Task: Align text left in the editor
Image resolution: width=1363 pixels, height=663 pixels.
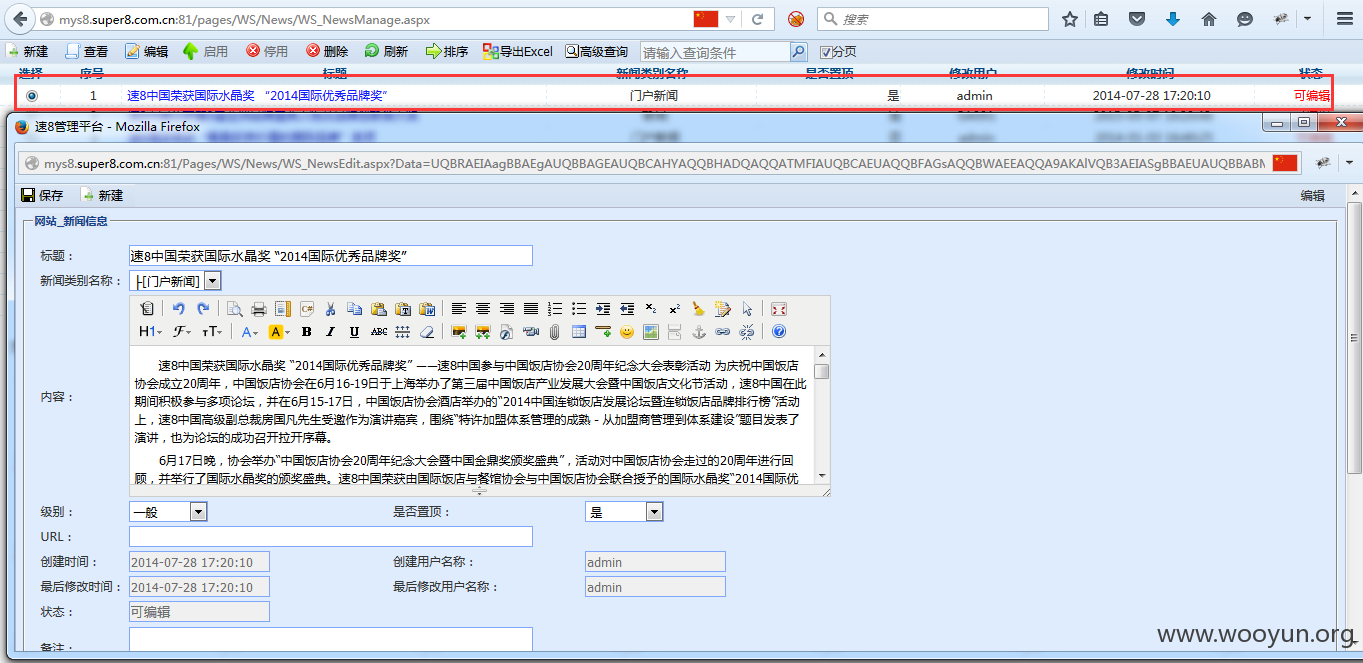Action: click(x=459, y=308)
